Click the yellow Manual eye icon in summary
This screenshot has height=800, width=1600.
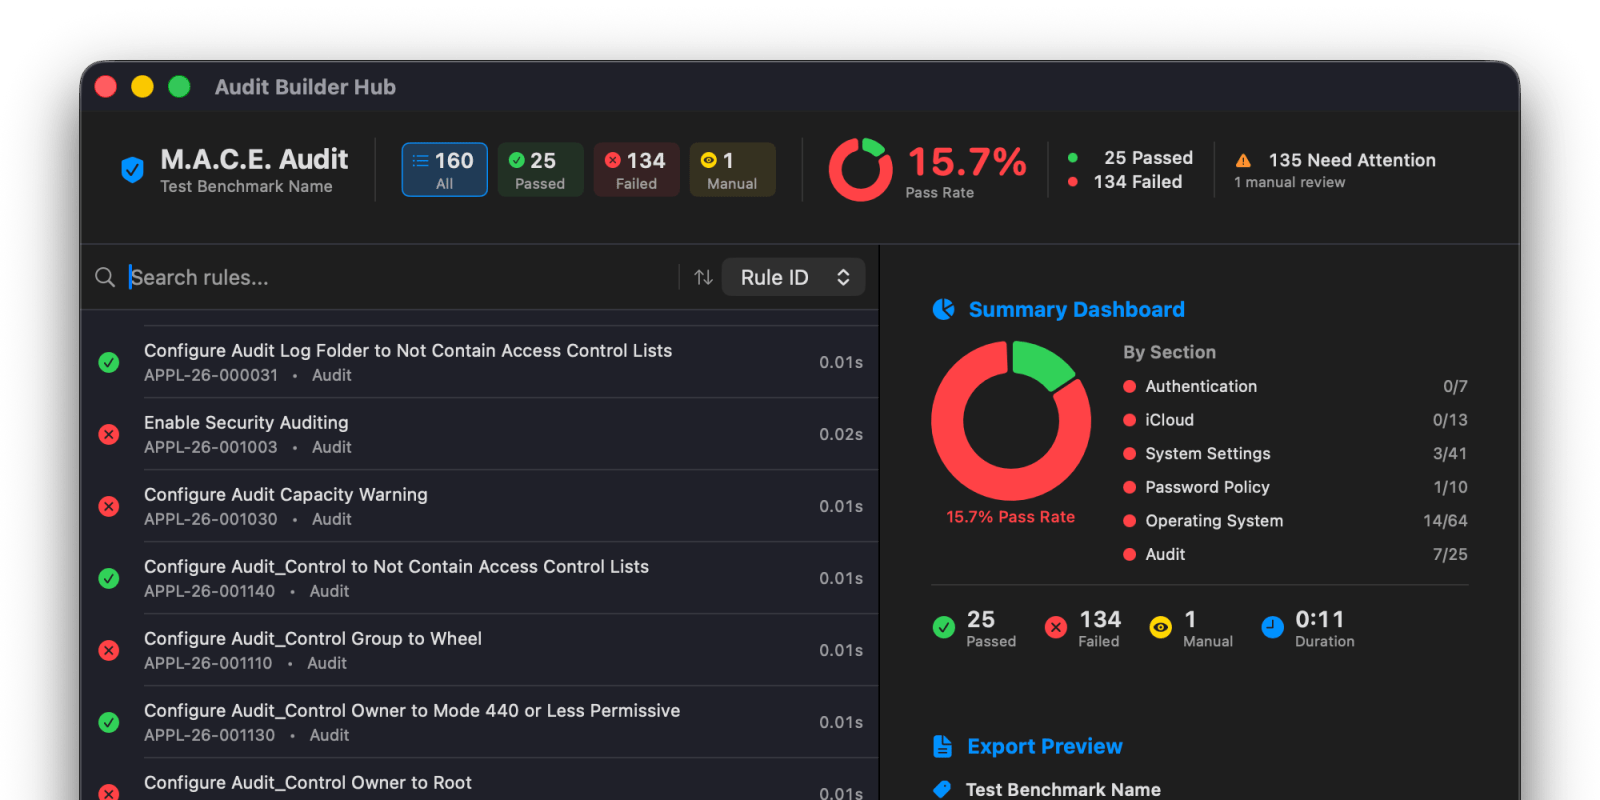tap(1160, 627)
